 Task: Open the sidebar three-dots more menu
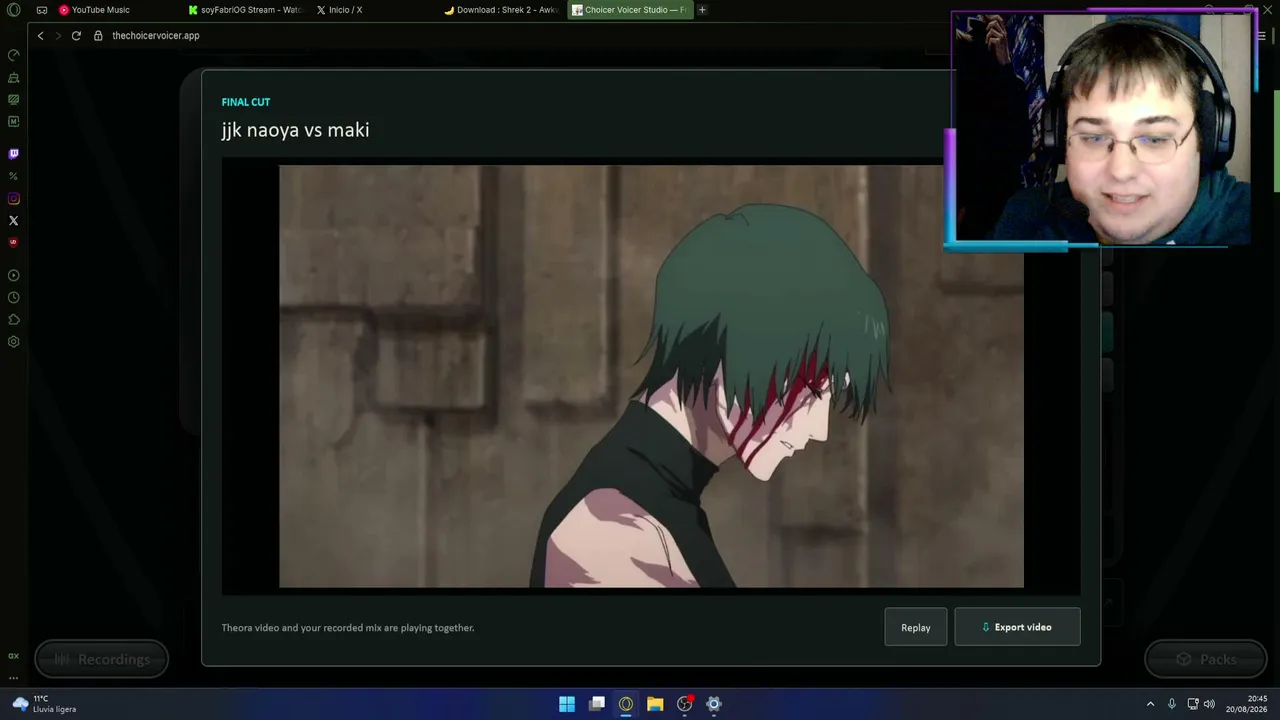[14, 677]
